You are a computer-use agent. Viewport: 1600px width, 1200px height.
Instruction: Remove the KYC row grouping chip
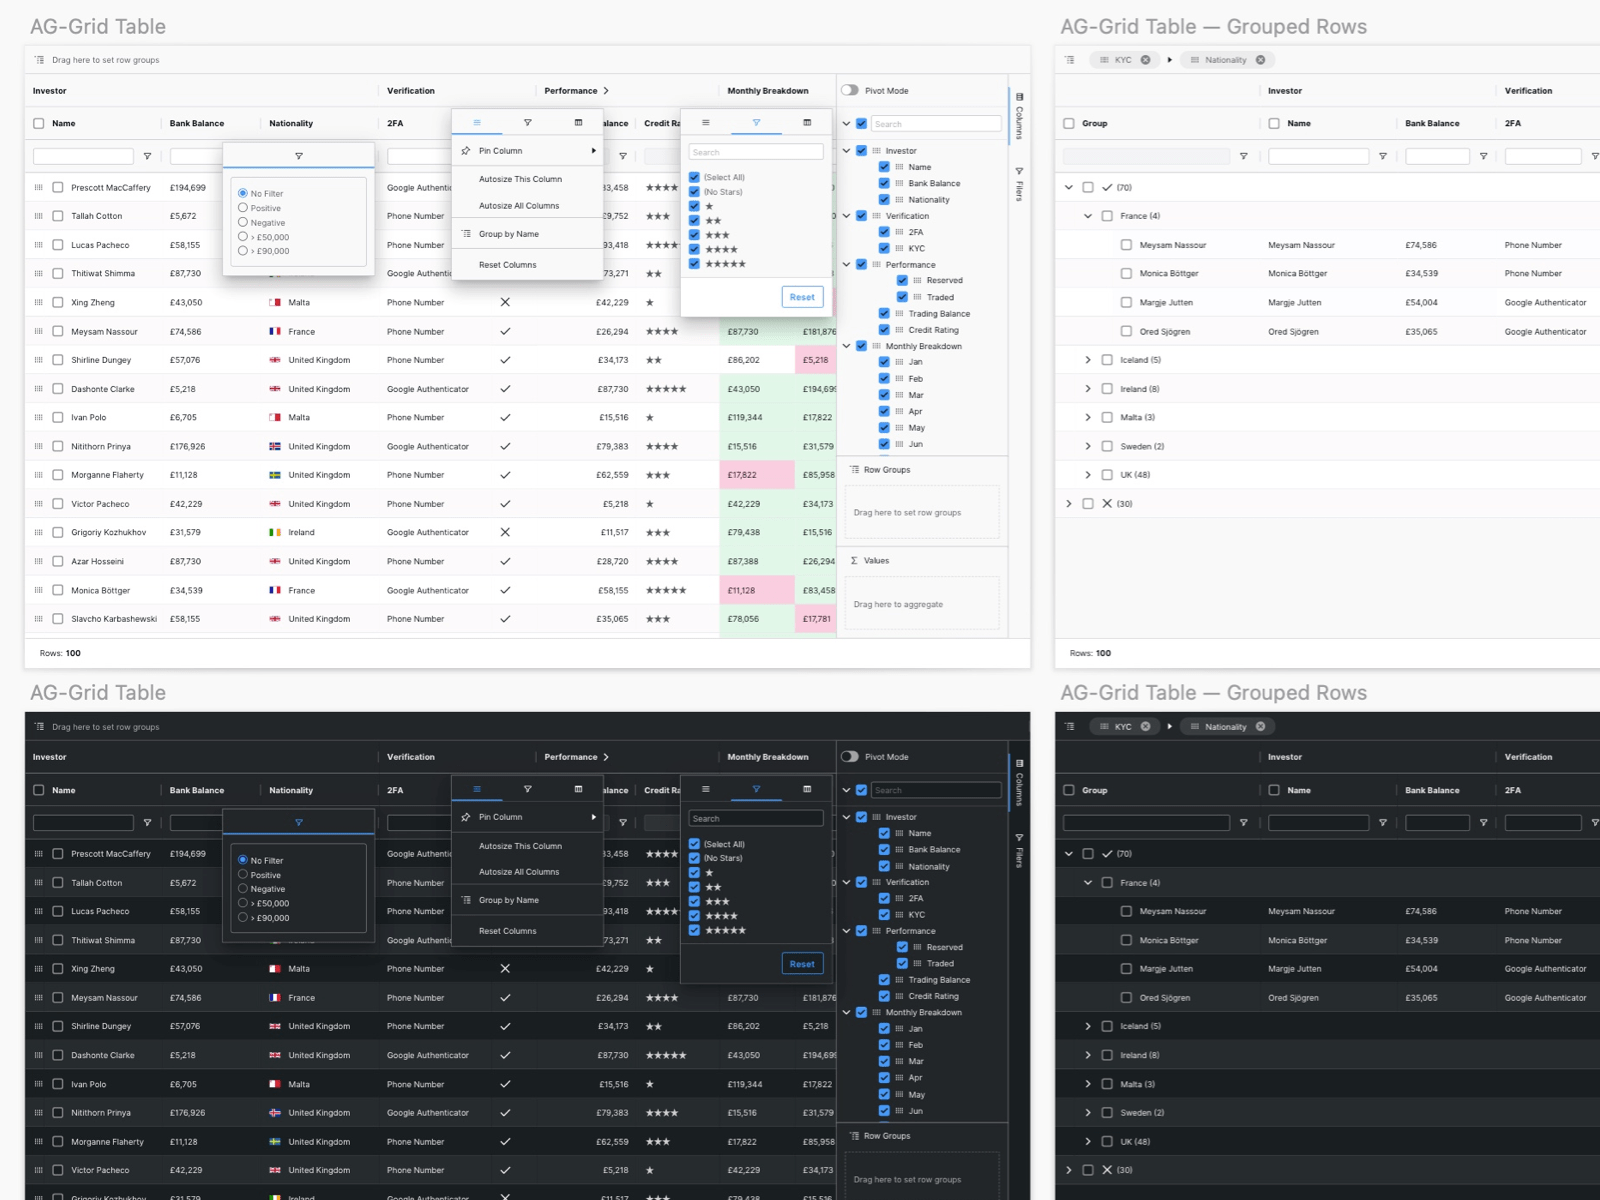coord(1145,59)
